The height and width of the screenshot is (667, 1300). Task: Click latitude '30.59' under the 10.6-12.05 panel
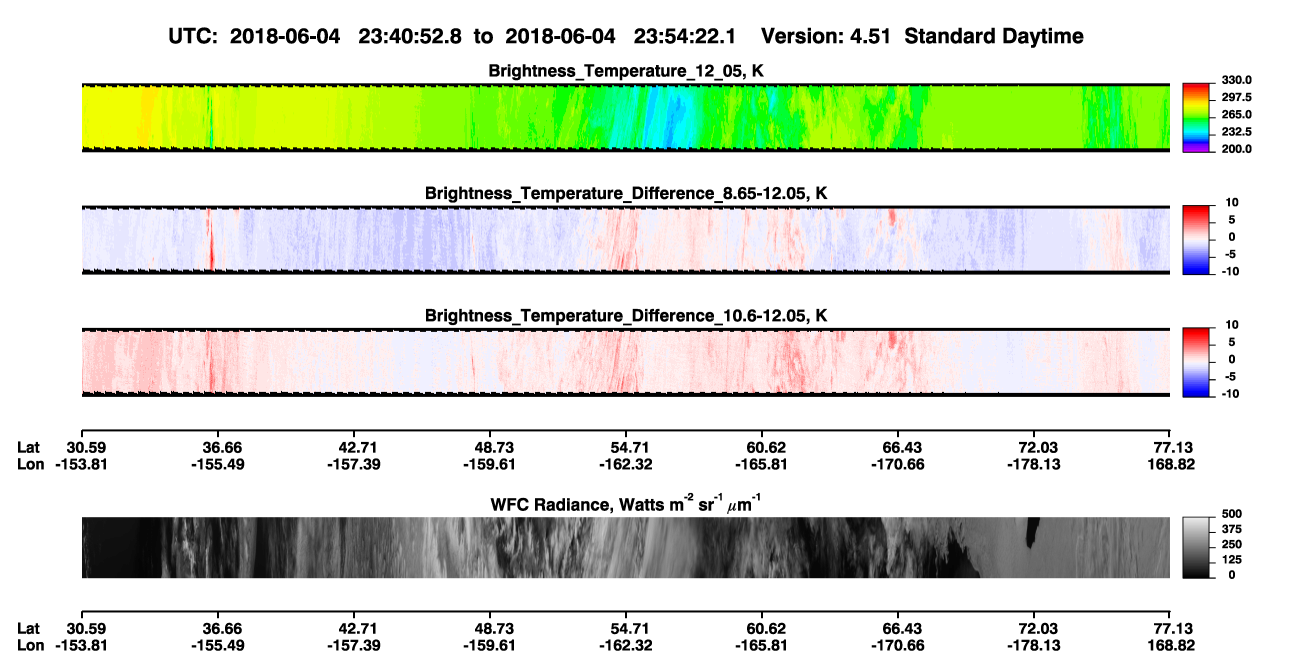pos(87,446)
